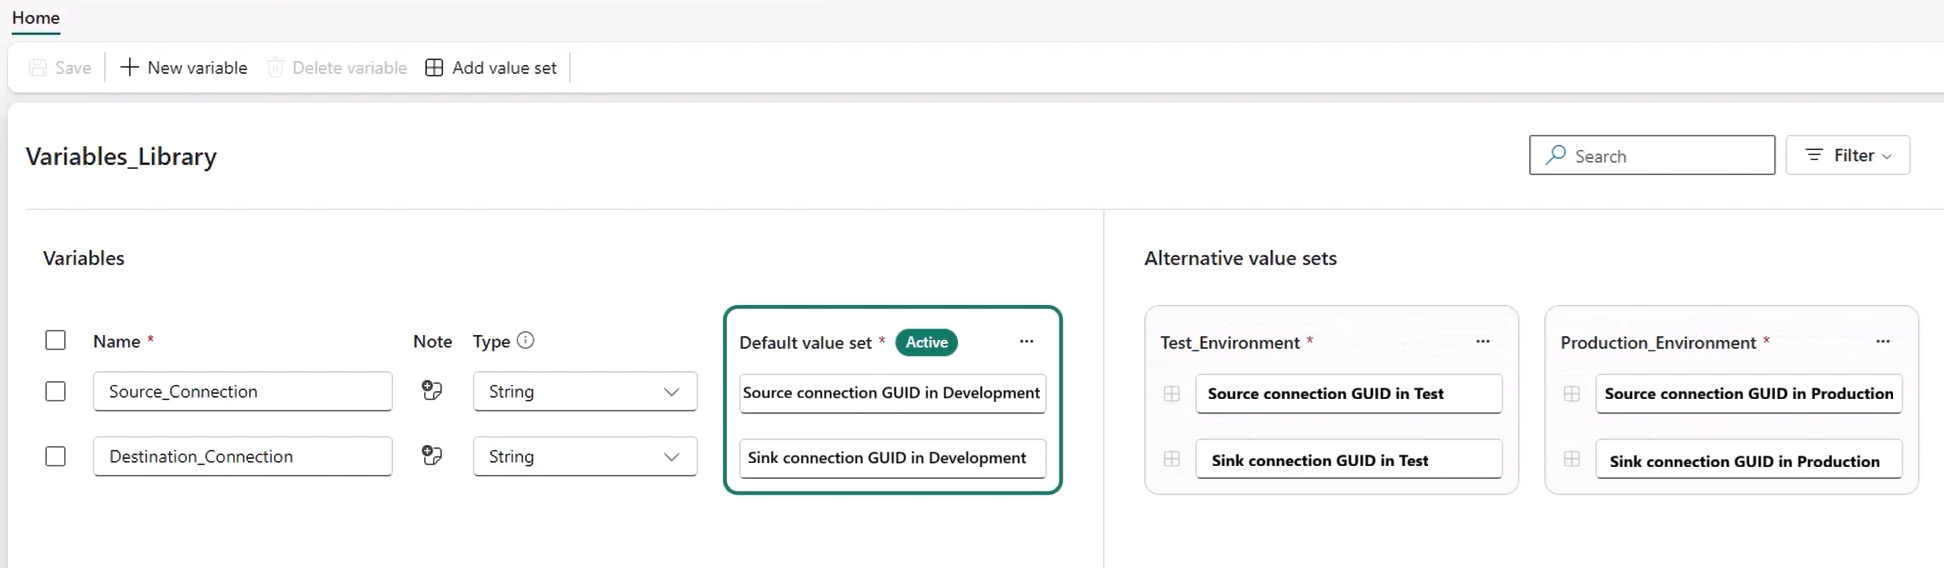The image size is (1944, 568).
Task: Check the Destination_Connection row checkbox
Action: click(56, 457)
